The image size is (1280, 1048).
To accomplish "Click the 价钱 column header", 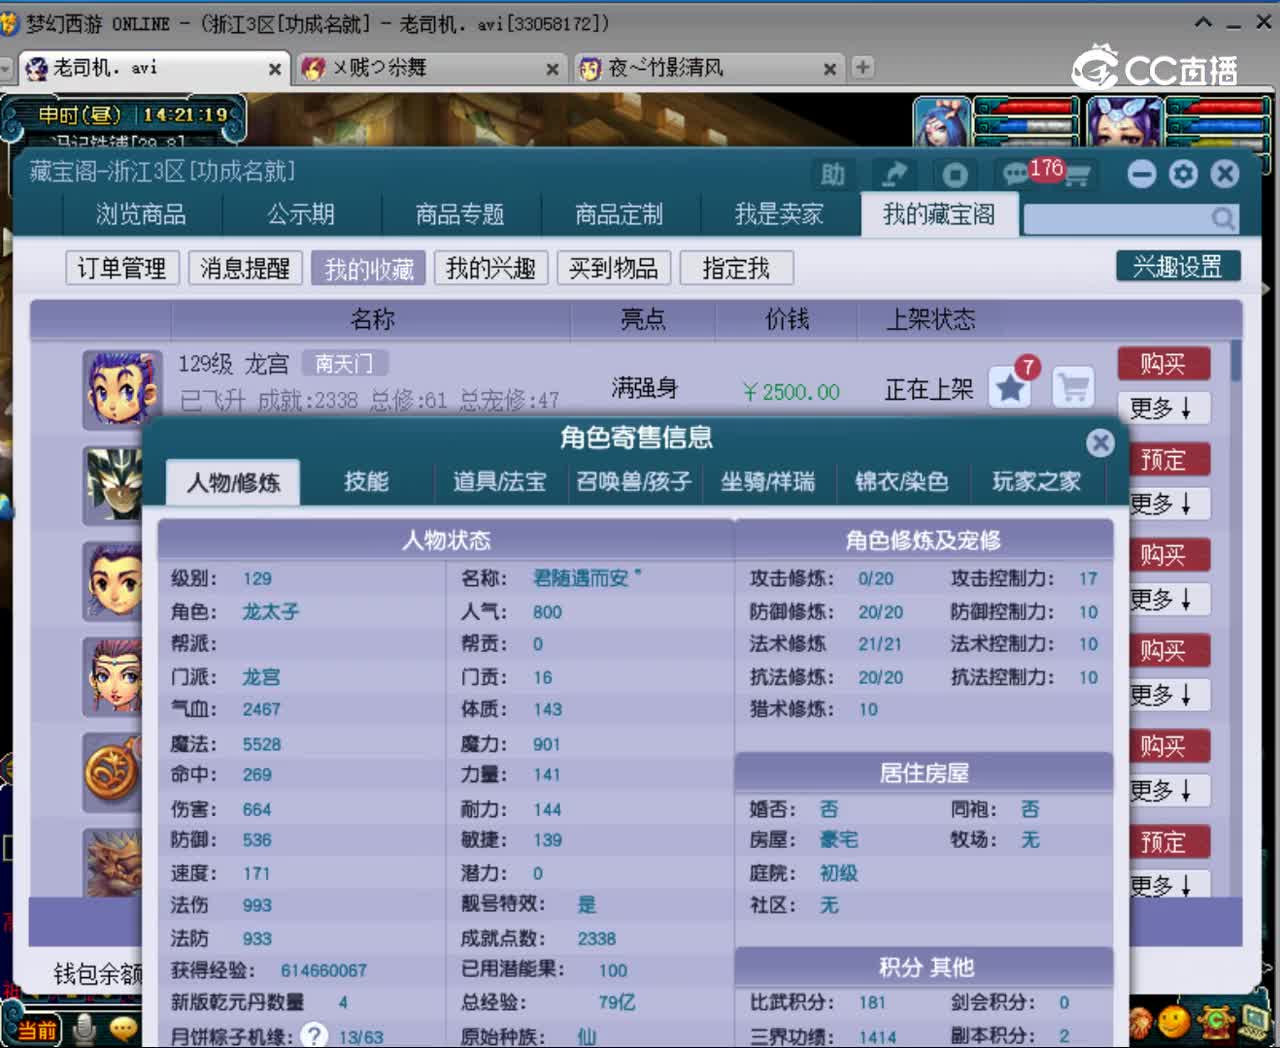I will tap(787, 320).
